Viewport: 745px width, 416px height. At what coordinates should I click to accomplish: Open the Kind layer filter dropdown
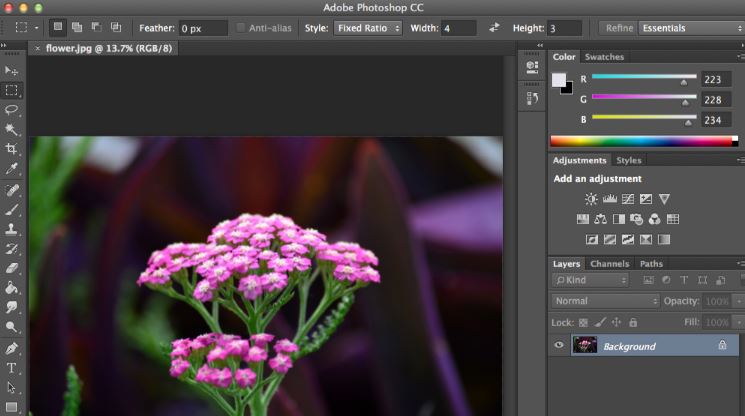[x=591, y=280]
